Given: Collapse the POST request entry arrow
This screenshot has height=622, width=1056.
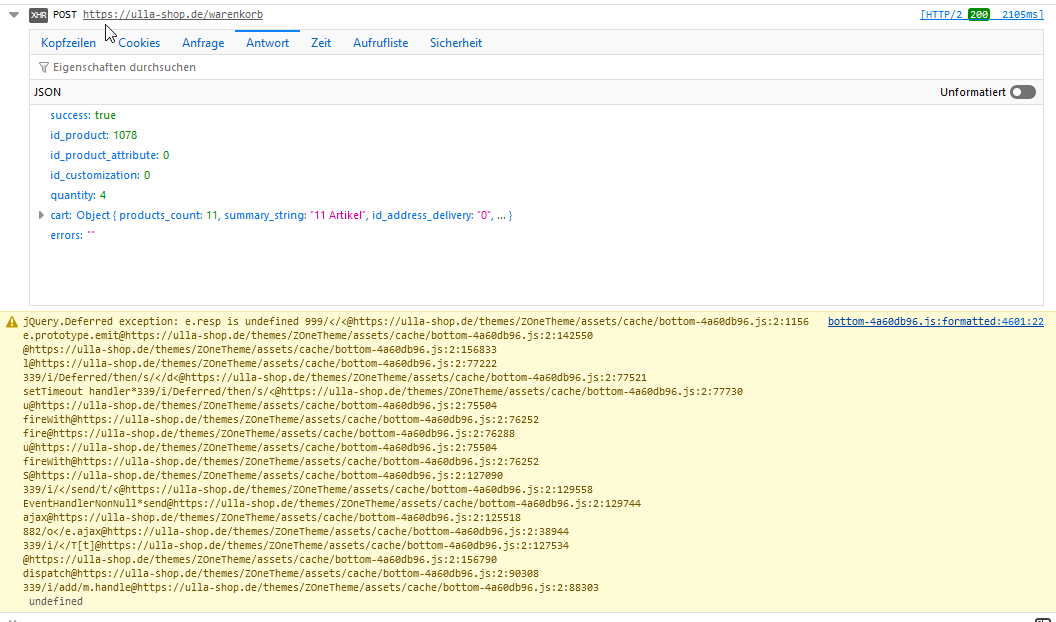Looking at the screenshot, I should [x=13, y=15].
